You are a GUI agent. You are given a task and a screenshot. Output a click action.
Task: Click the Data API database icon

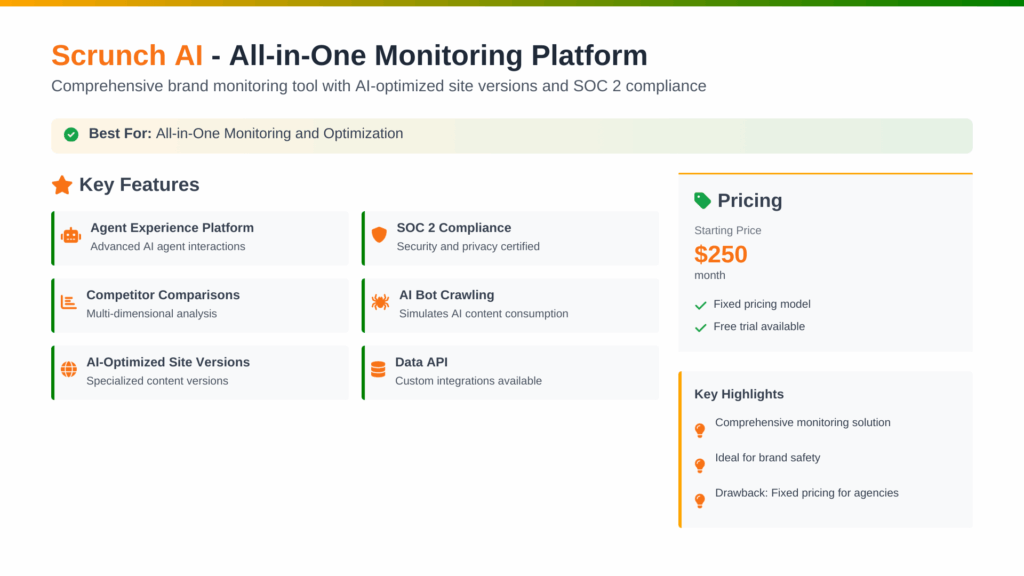point(378,370)
